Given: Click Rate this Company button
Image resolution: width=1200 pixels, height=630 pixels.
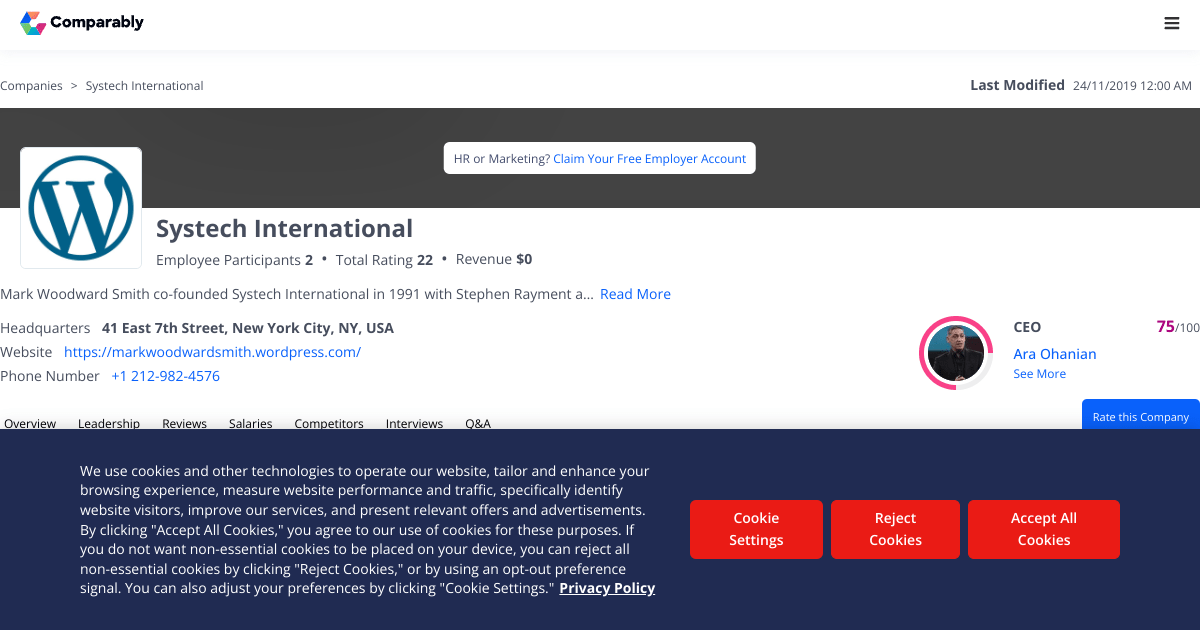Looking at the screenshot, I should click(x=1141, y=415).
